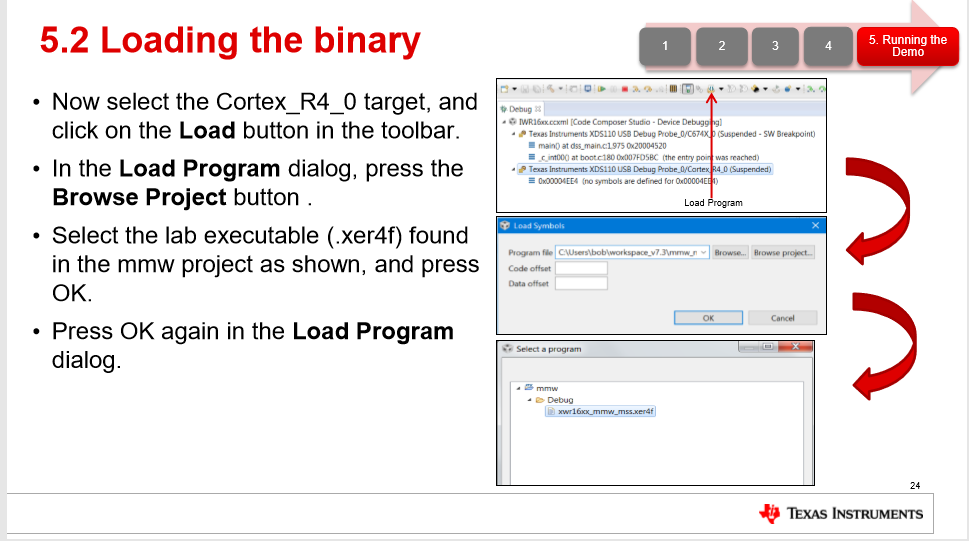
Task: Click the Texas Instruments logo
Action: click(841, 513)
